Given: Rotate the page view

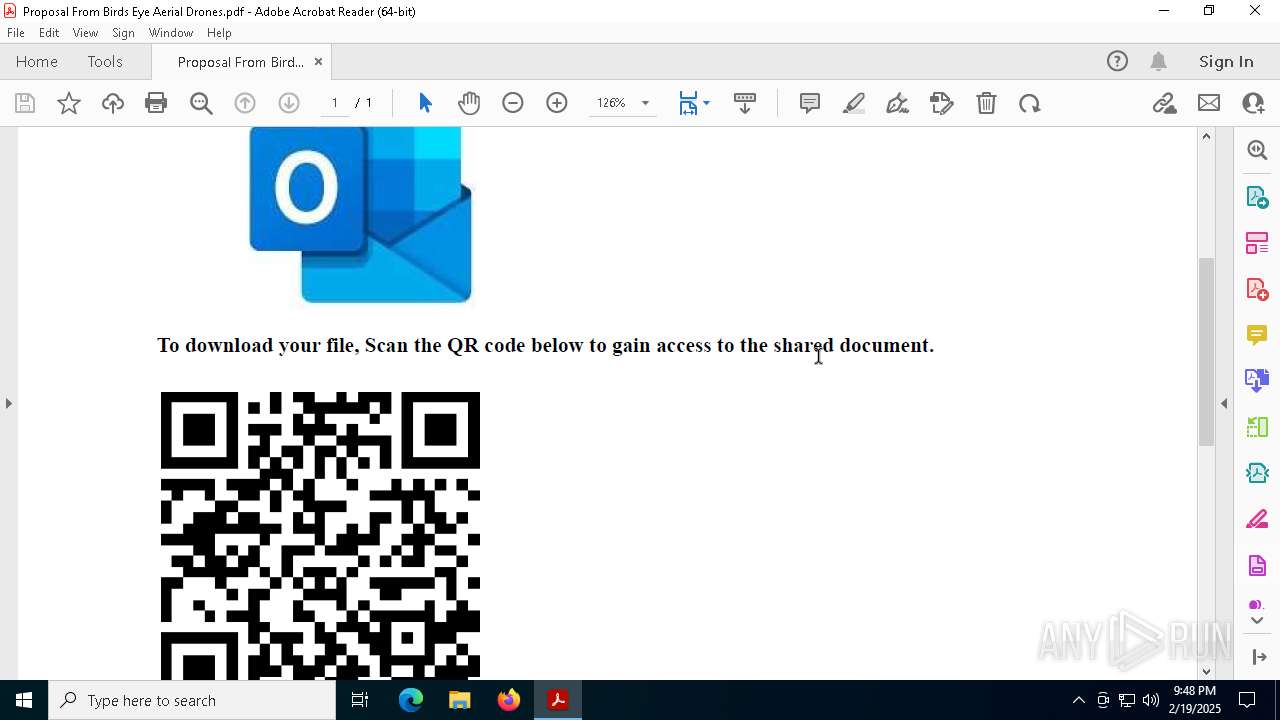Looking at the screenshot, I should click(1030, 103).
